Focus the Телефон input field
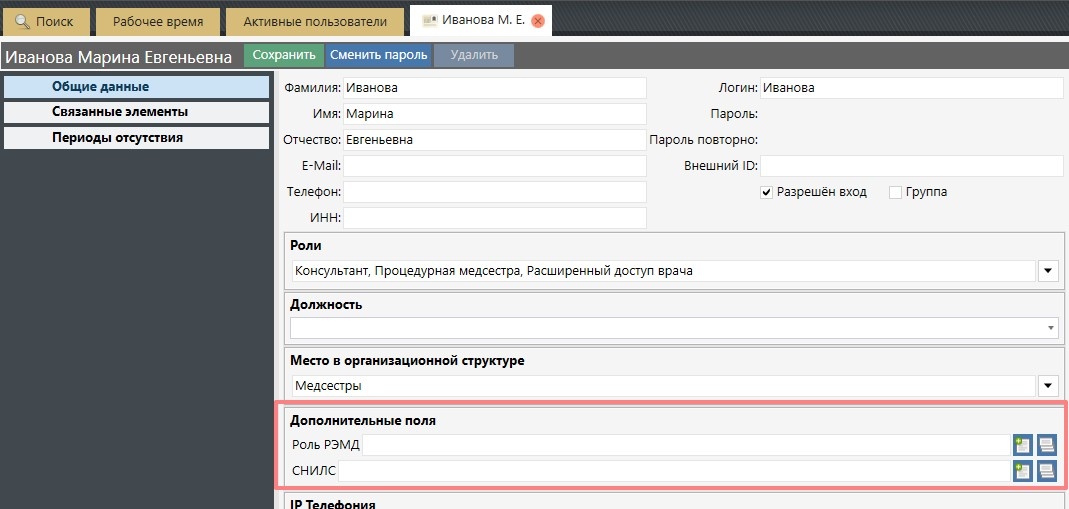This screenshot has height=509, width=1069. [495, 191]
